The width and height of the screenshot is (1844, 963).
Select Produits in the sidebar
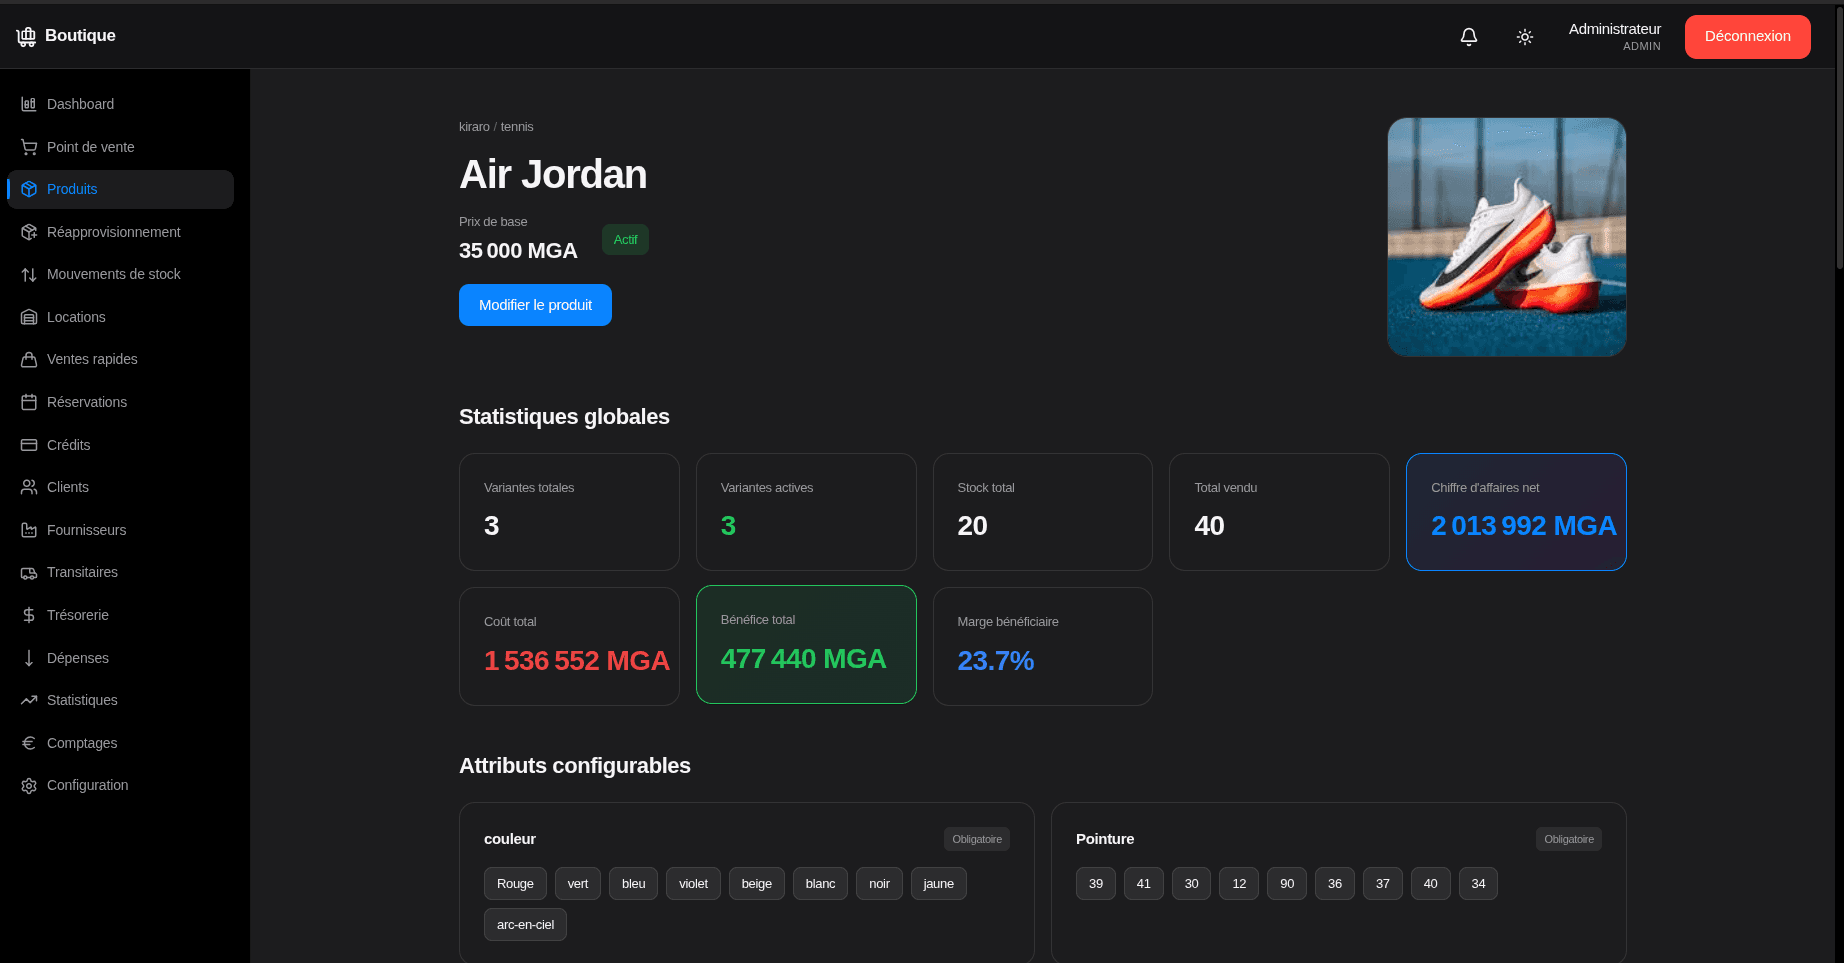121,189
